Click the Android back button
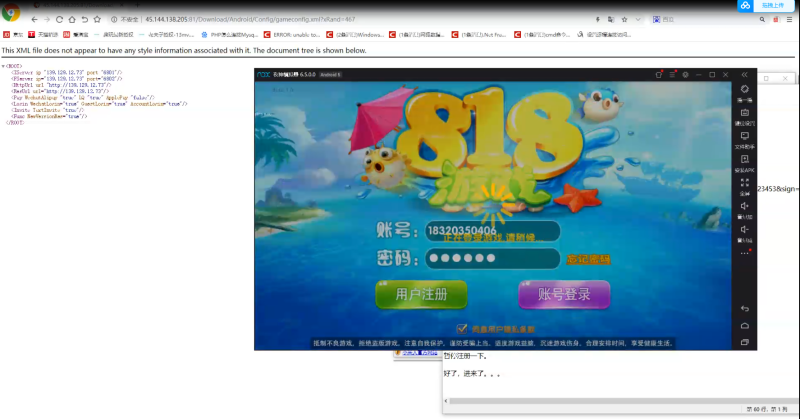Image resolution: width=800 pixels, height=419 pixels. click(744, 309)
